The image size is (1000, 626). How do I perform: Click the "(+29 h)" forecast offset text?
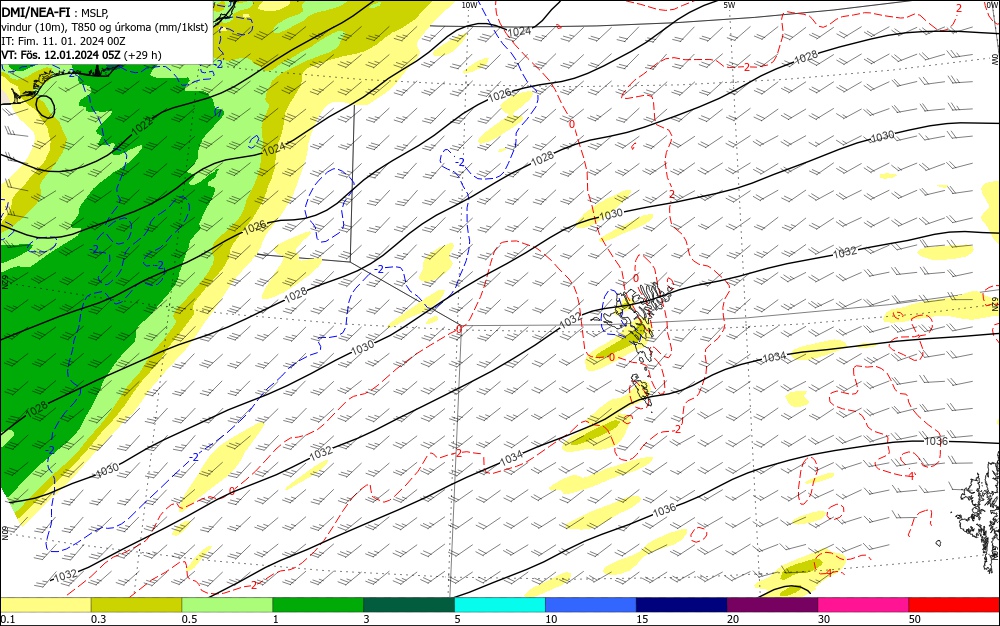(x=142, y=55)
